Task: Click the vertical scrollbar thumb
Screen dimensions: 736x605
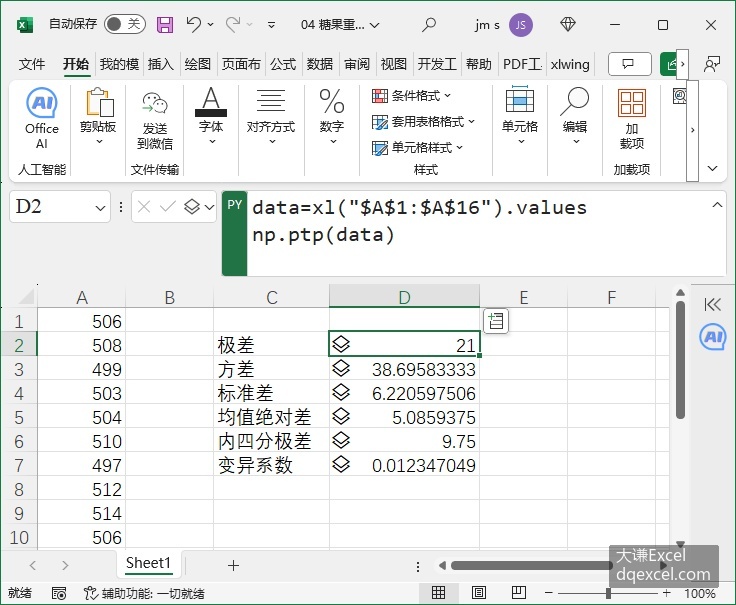Action: click(x=680, y=359)
